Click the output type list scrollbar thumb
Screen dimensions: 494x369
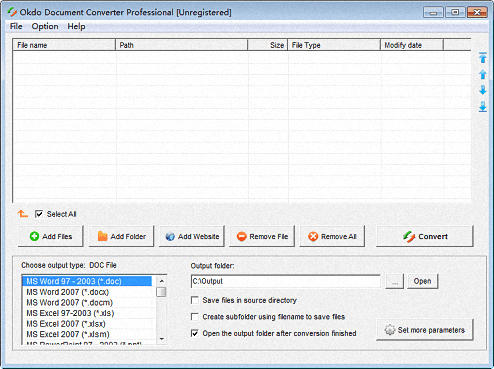pyautogui.click(x=161, y=292)
